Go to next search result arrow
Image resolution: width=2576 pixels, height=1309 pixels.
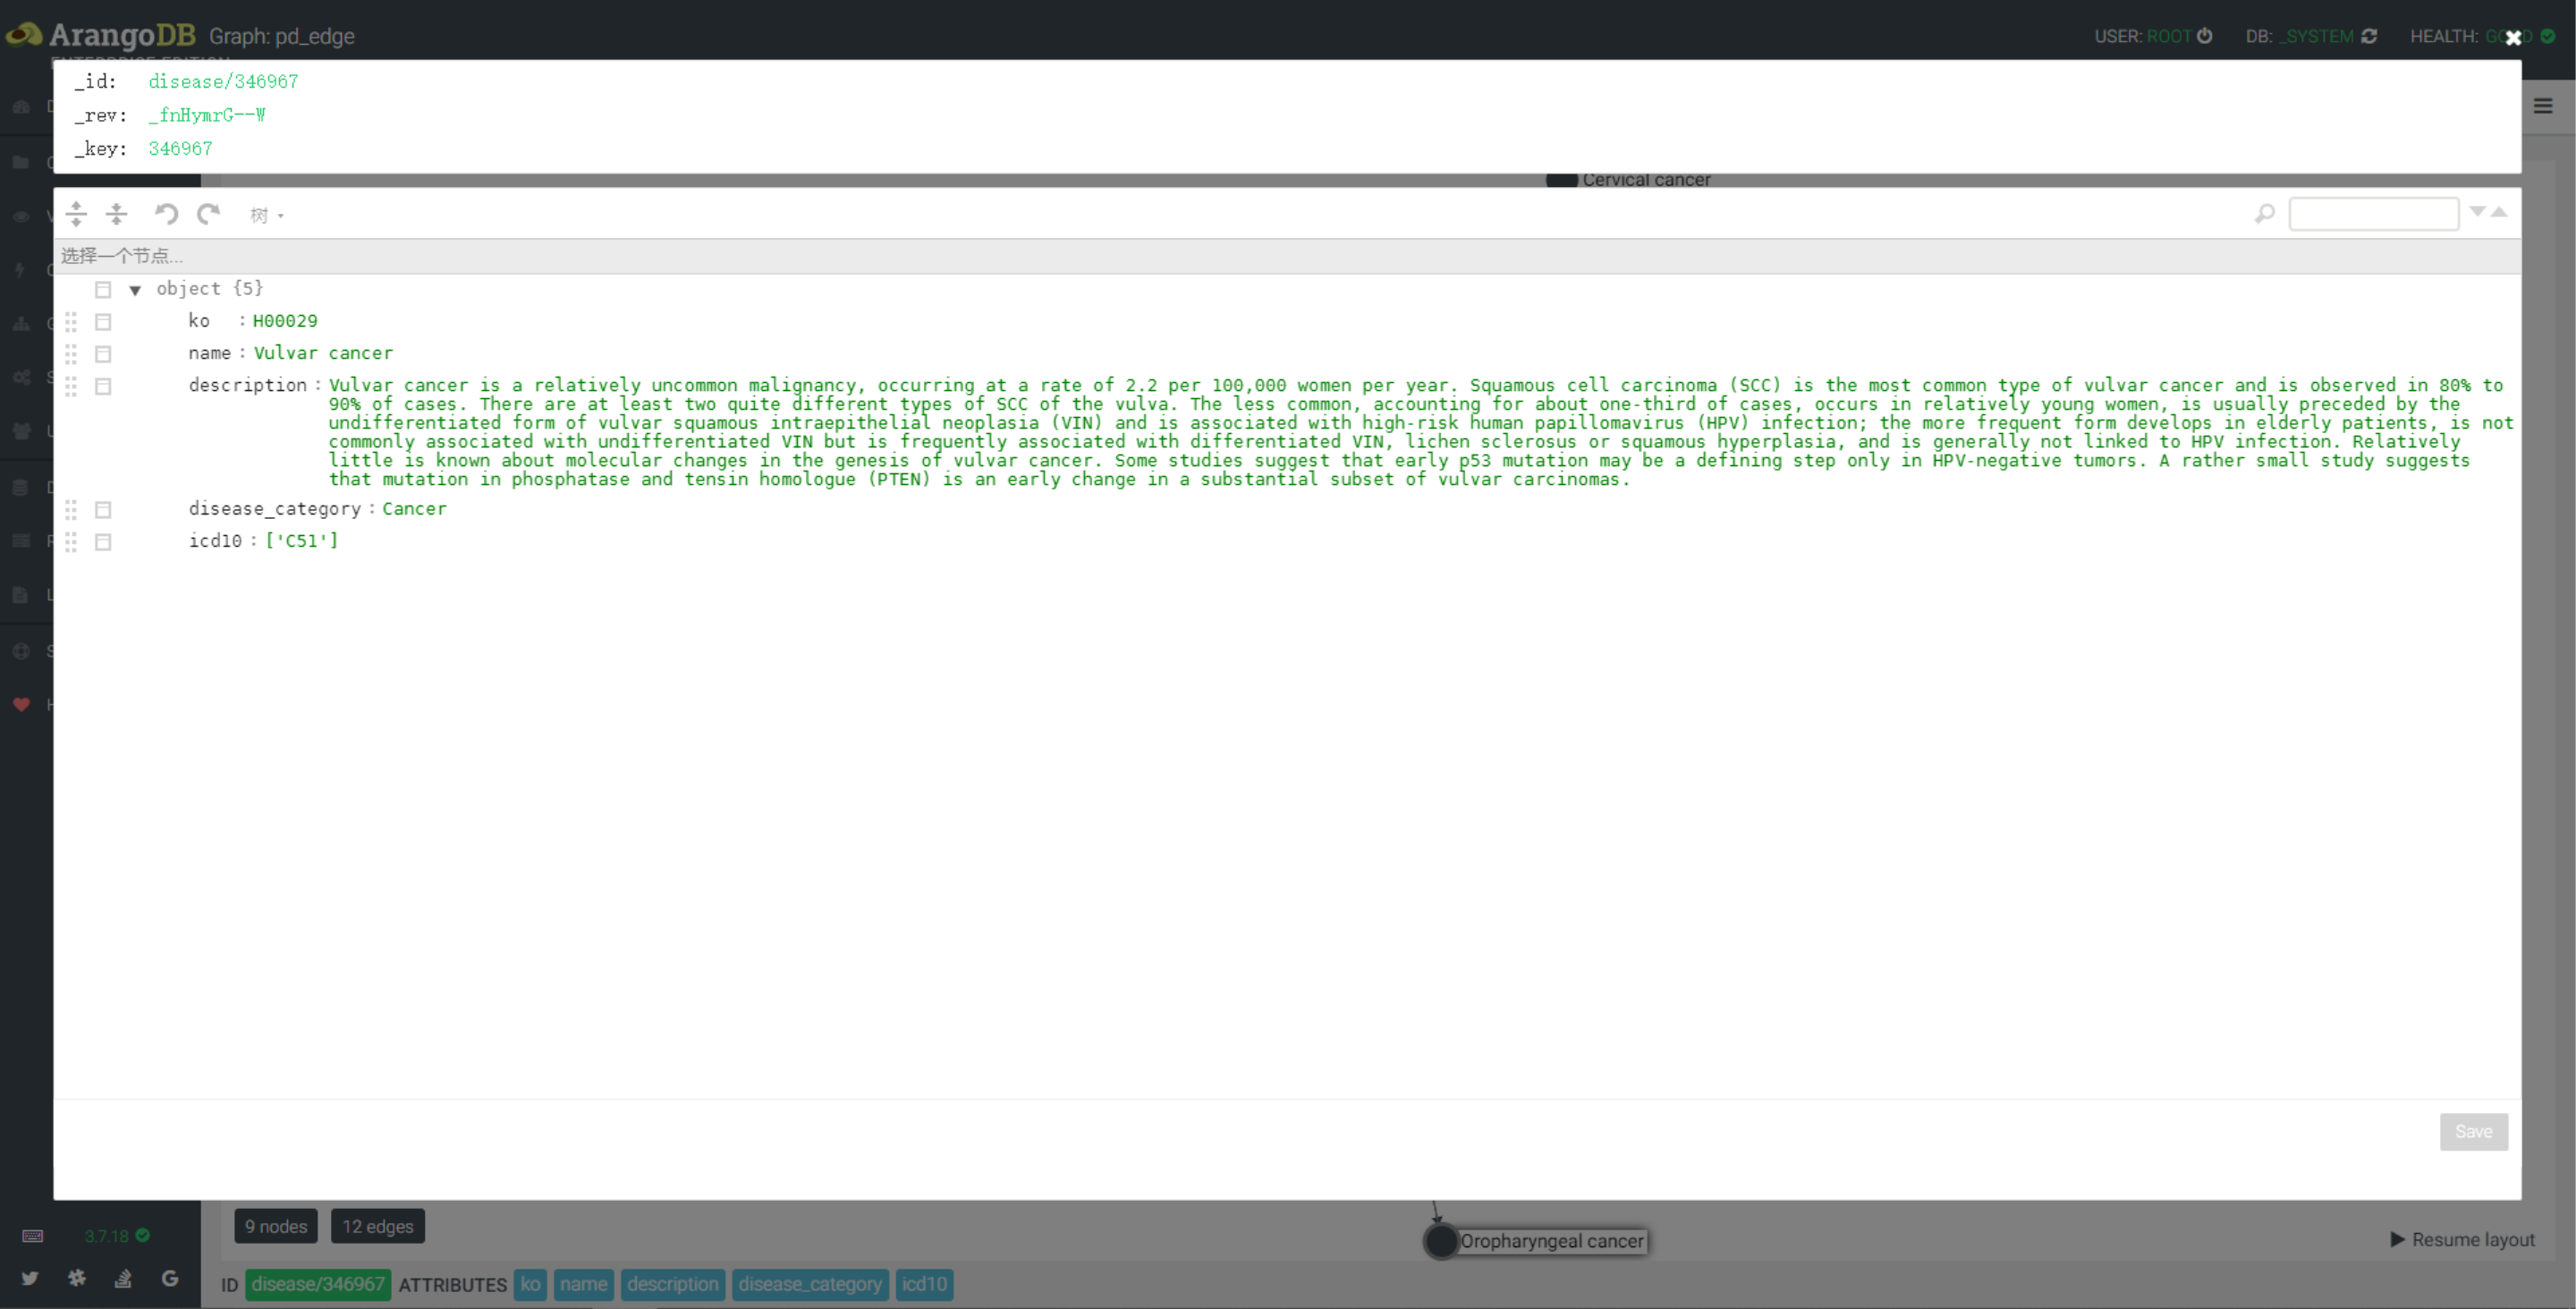pyautogui.click(x=2477, y=211)
